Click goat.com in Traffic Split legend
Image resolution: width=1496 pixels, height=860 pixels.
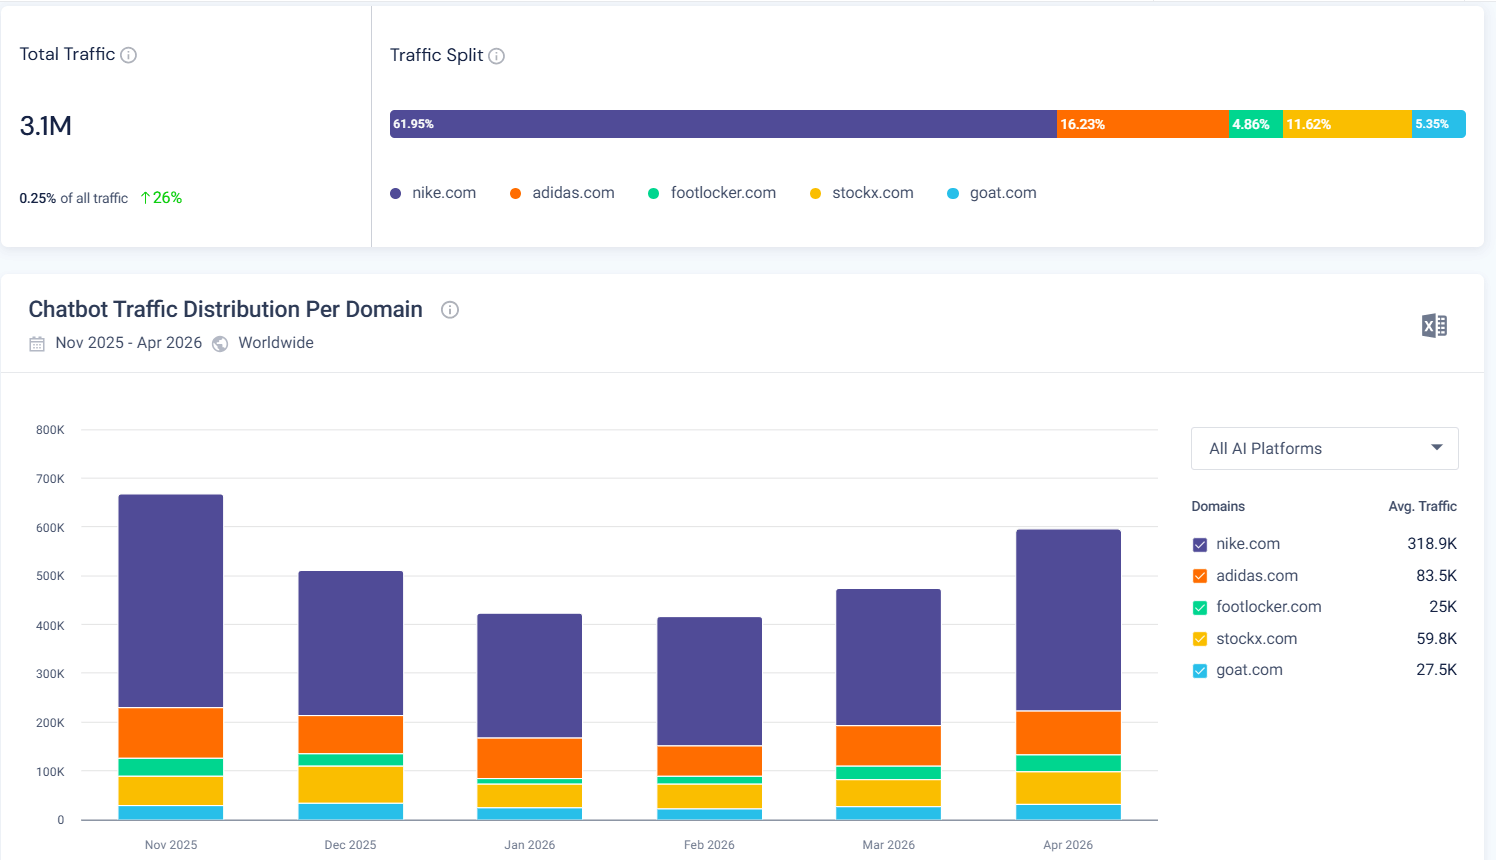[x=992, y=193]
